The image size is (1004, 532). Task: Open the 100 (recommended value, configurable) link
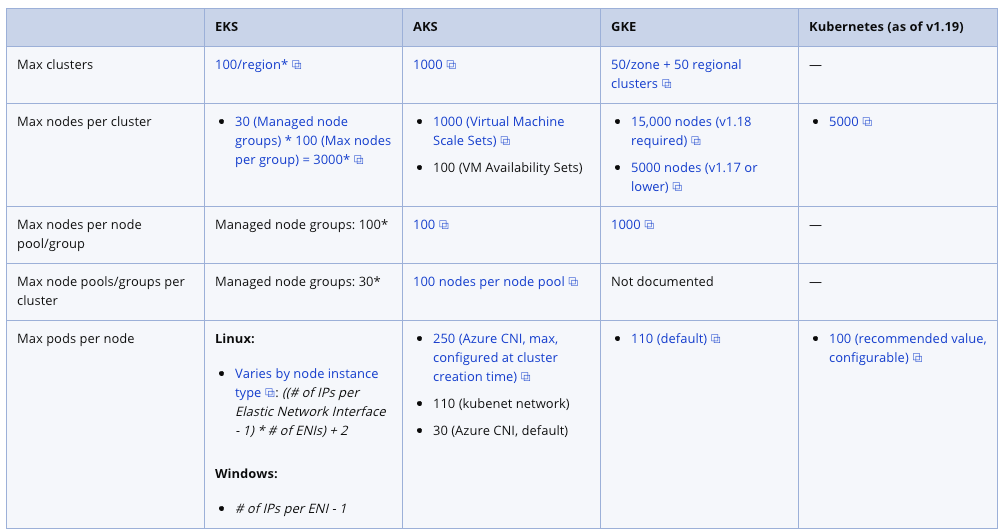pos(907,348)
